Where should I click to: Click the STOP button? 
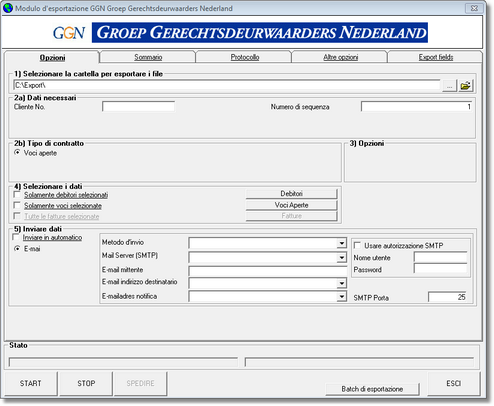point(86,383)
